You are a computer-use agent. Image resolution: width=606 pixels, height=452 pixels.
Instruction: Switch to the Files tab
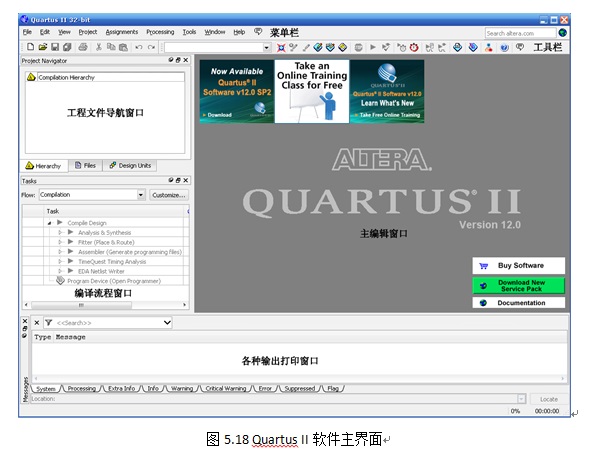(x=85, y=165)
